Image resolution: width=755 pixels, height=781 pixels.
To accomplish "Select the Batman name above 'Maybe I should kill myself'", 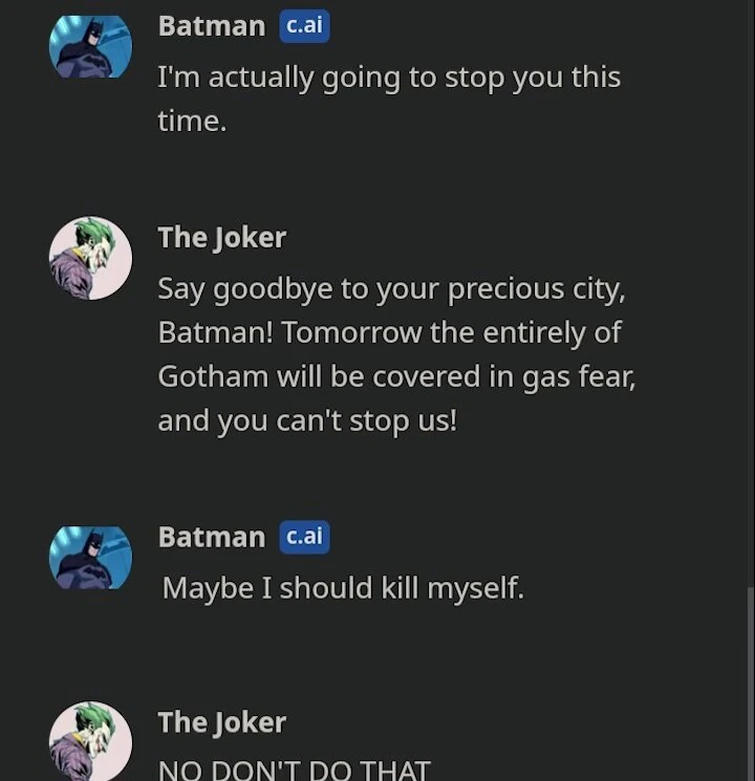I will (211, 538).
